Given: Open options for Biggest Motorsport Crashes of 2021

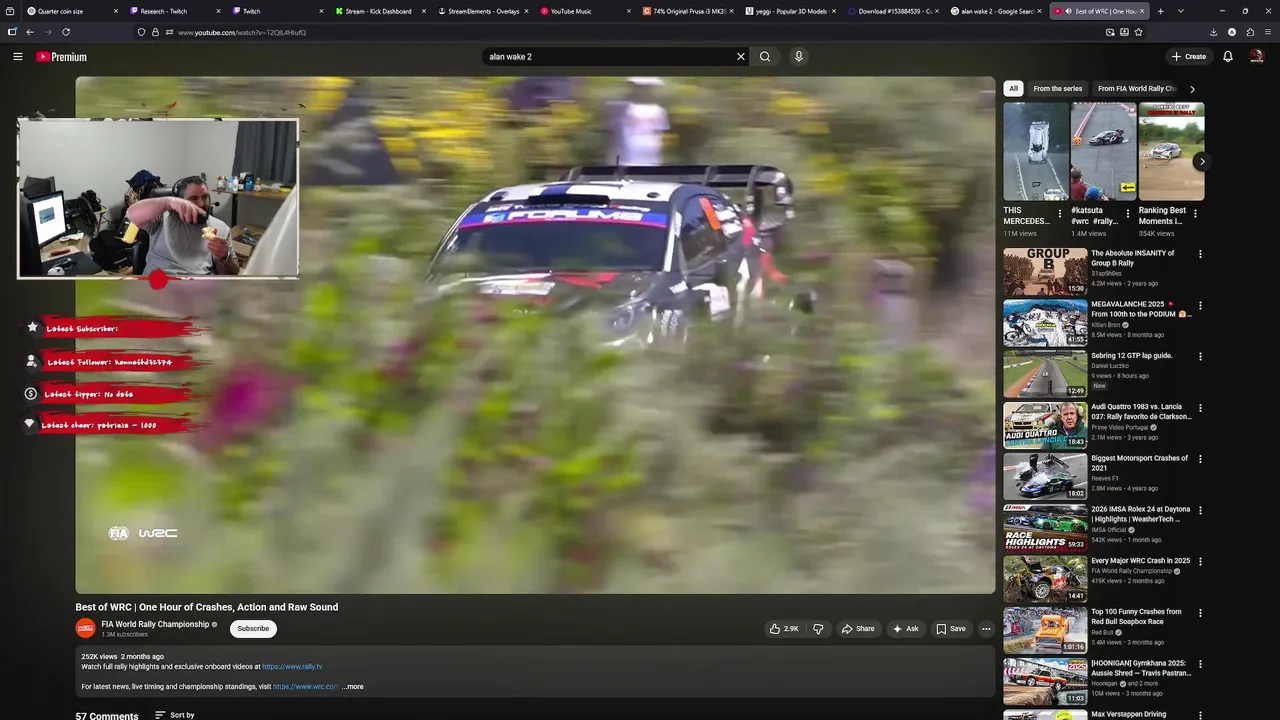Looking at the screenshot, I should (x=1200, y=459).
